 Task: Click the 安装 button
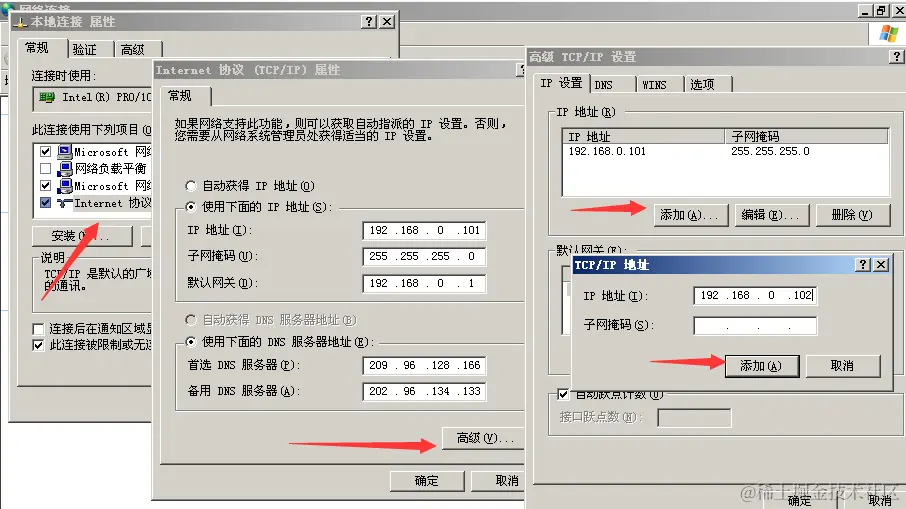pyautogui.click(x=82, y=236)
